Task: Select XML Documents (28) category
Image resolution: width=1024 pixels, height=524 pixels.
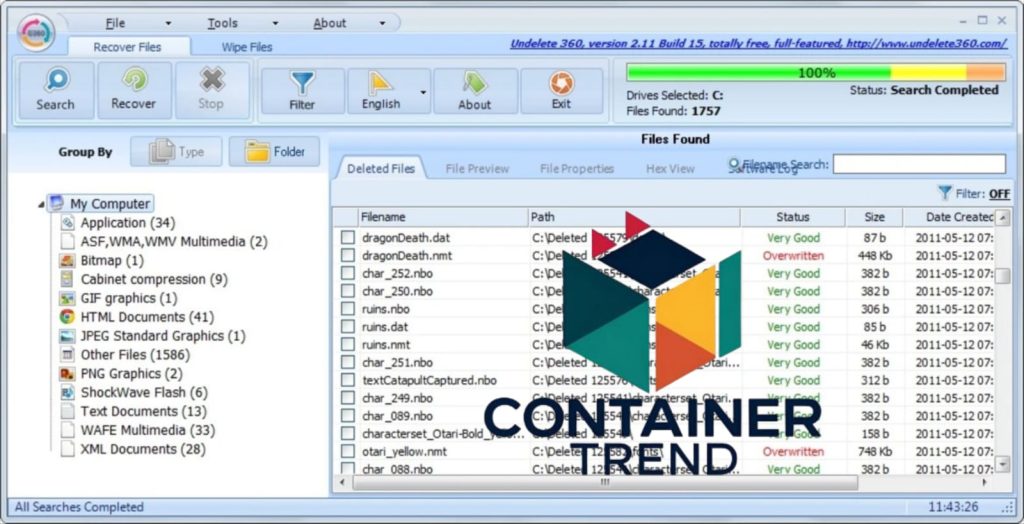Action: 143,450
